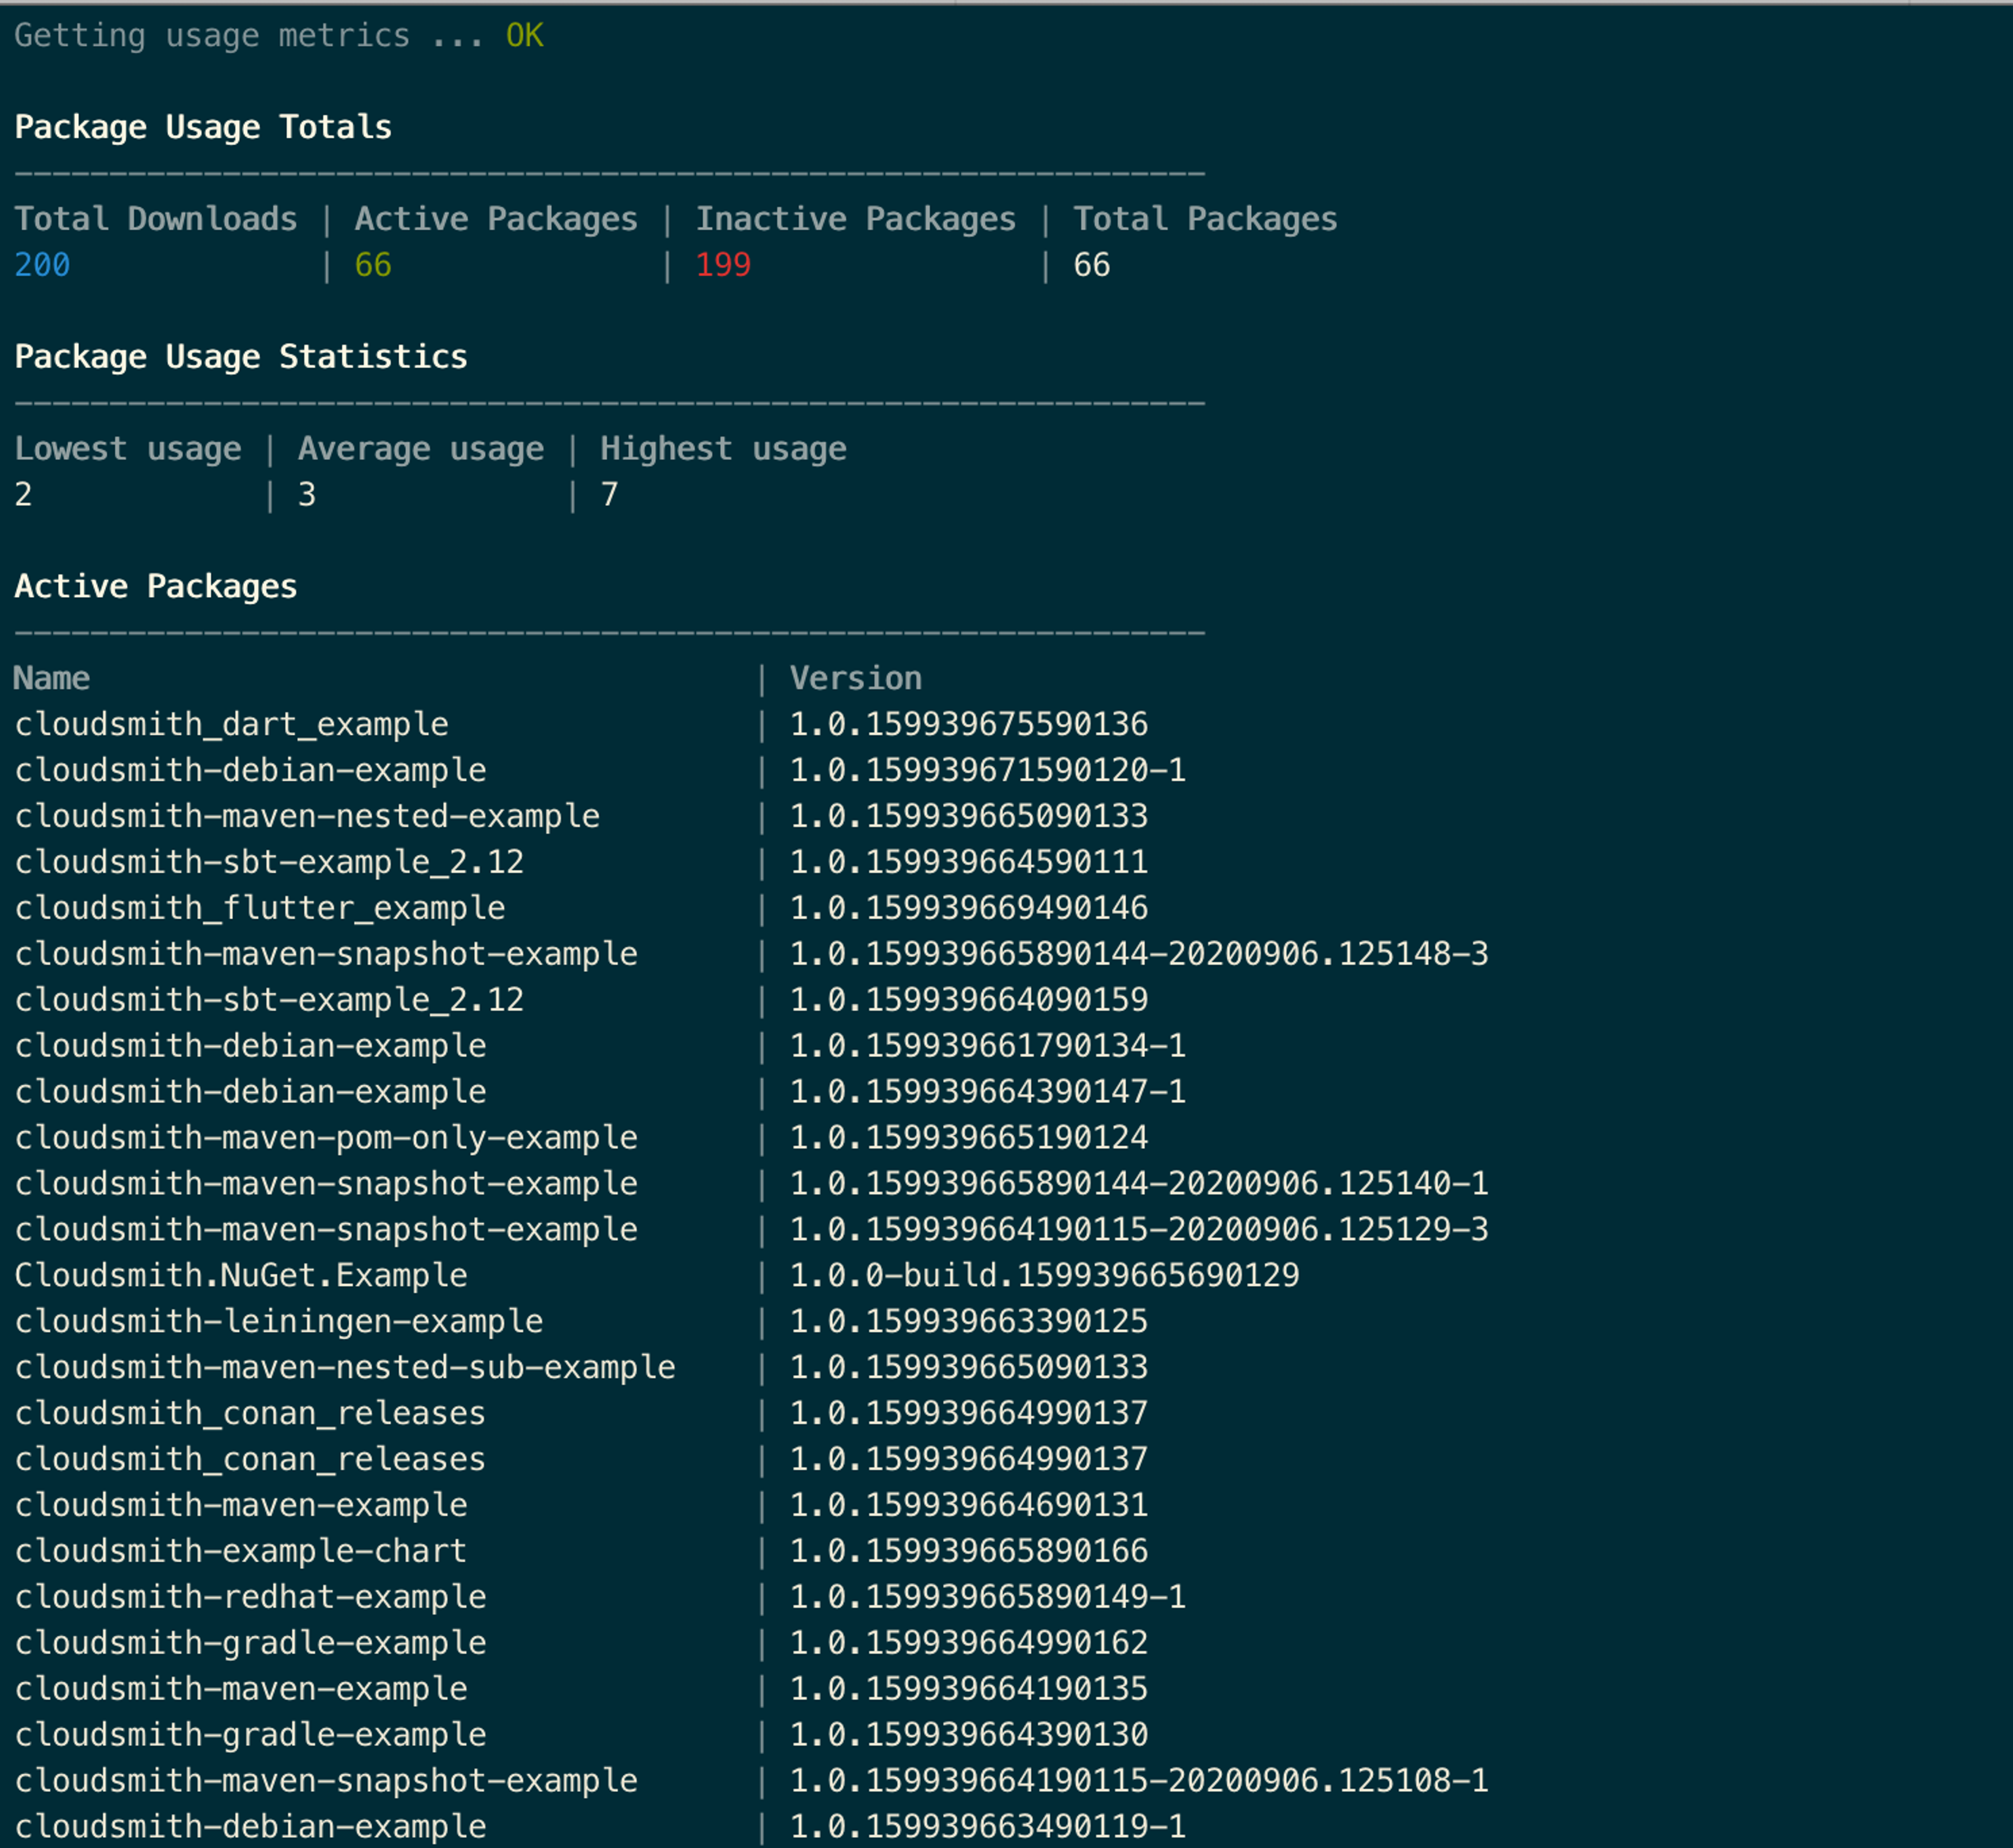Click the green OK status text
Image resolution: width=2013 pixels, height=1848 pixels.
[524, 36]
